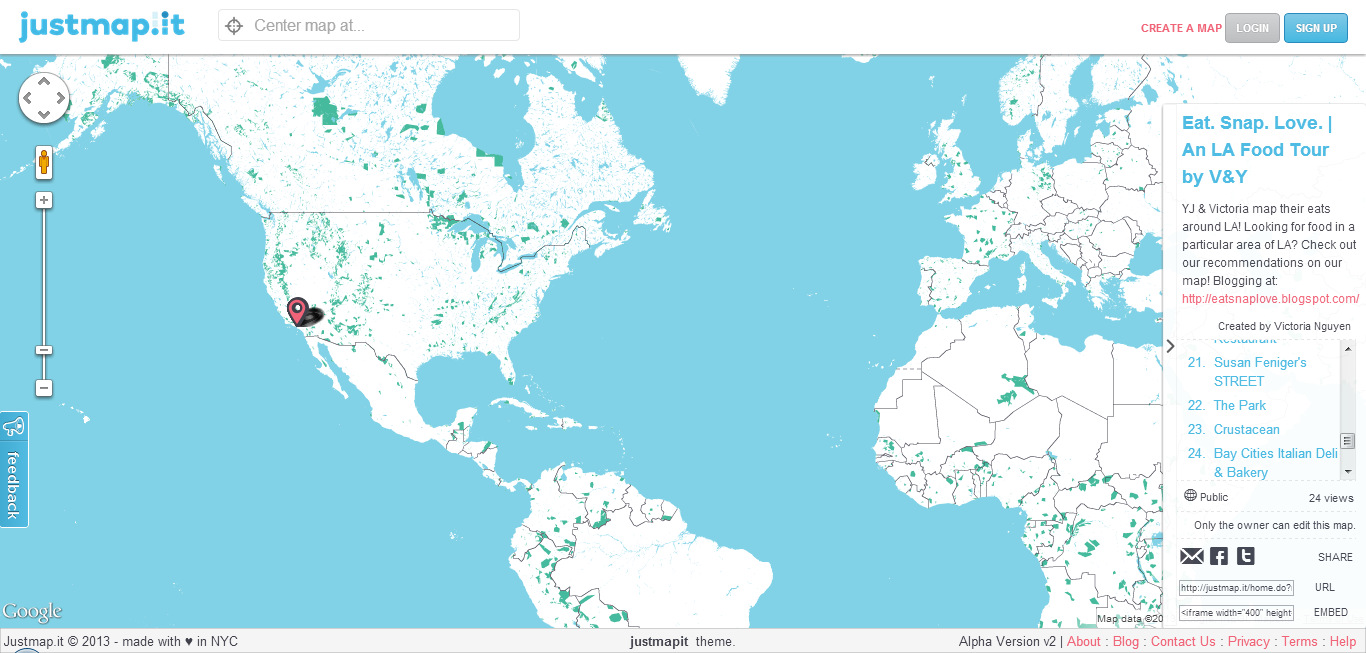Pan the map right with arrow control
The width and height of the screenshot is (1366, 653).
pos(60,98)
